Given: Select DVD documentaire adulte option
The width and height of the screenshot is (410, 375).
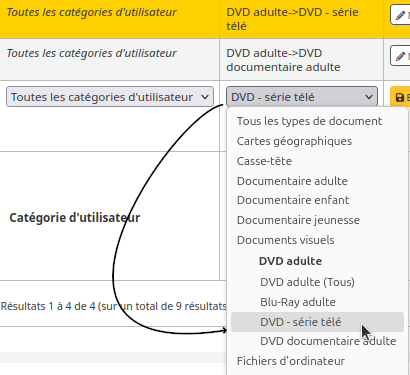Looking at the screenshot, I should (x=328, y=341).
